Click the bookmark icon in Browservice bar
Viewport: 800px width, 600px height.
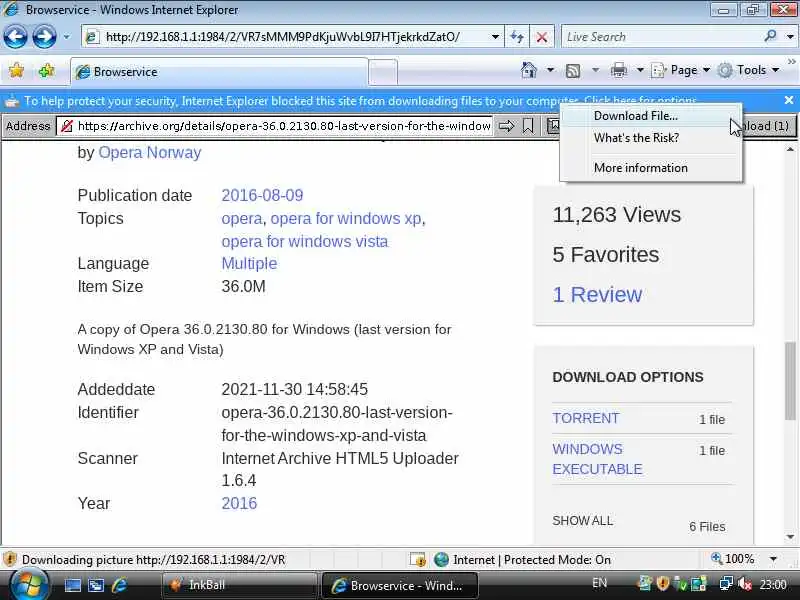click(528, 126)
